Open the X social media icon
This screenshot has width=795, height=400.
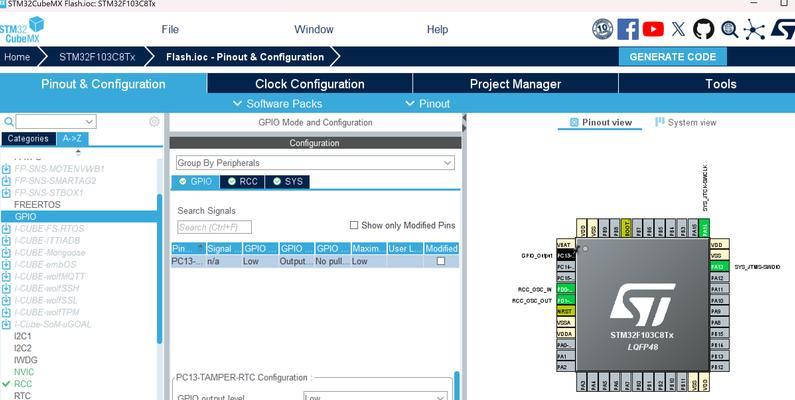(x=678, y=29)
